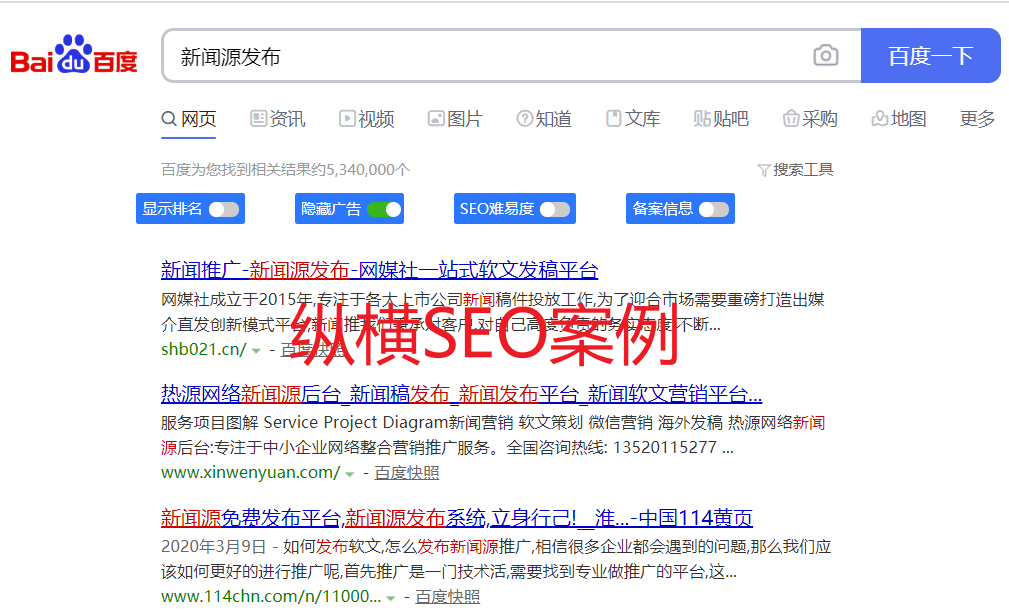Open the 文库 library tab
The width and height of the screenshot is (1009, 614).
[633, 119]
